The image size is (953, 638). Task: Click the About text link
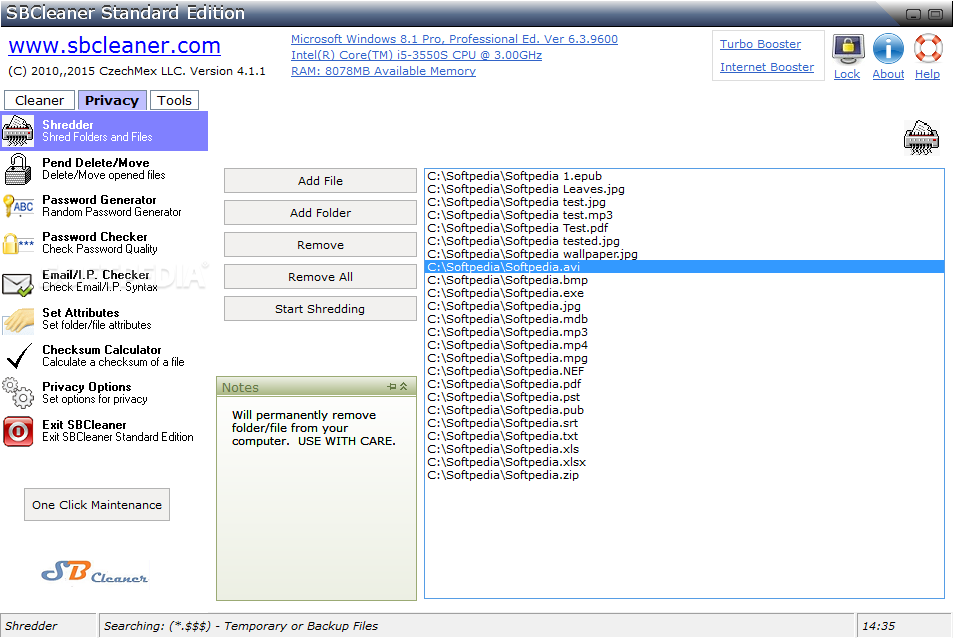[x=889, y=74]
